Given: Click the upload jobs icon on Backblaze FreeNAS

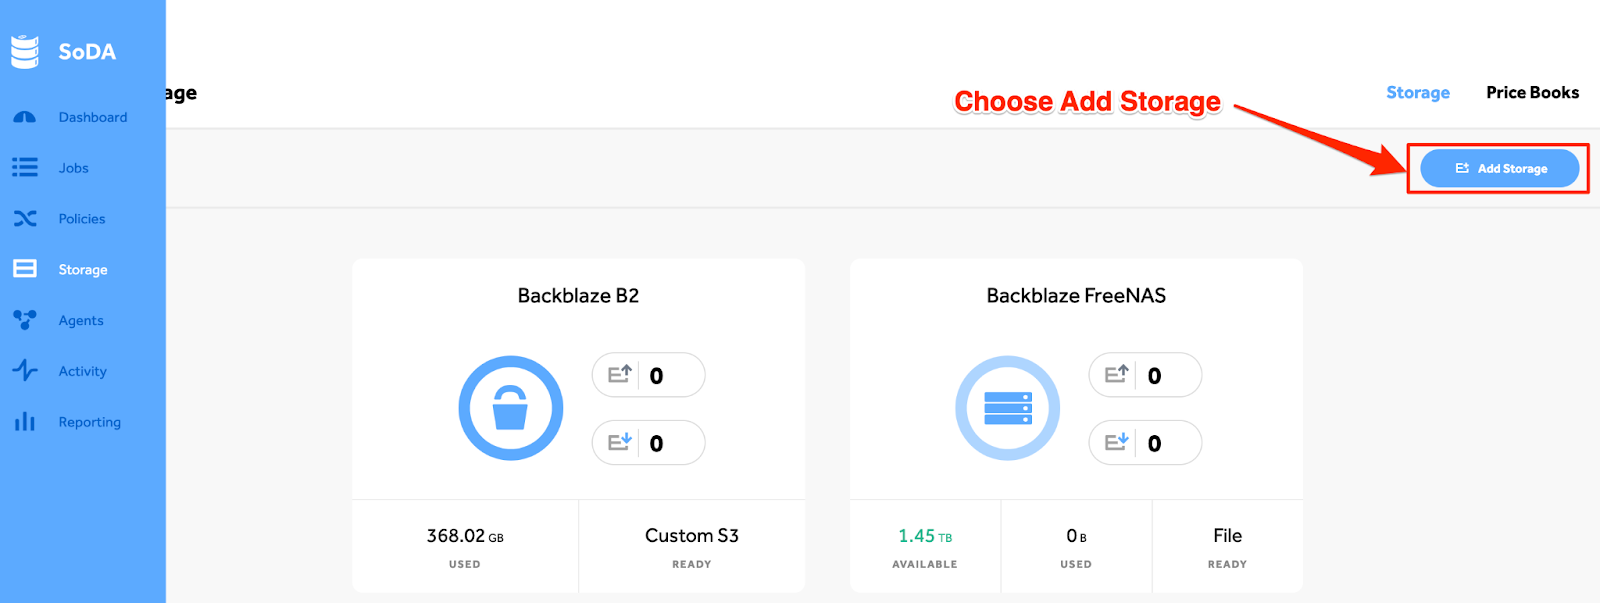Looking at the screenshot, I should coord(1117,374).
